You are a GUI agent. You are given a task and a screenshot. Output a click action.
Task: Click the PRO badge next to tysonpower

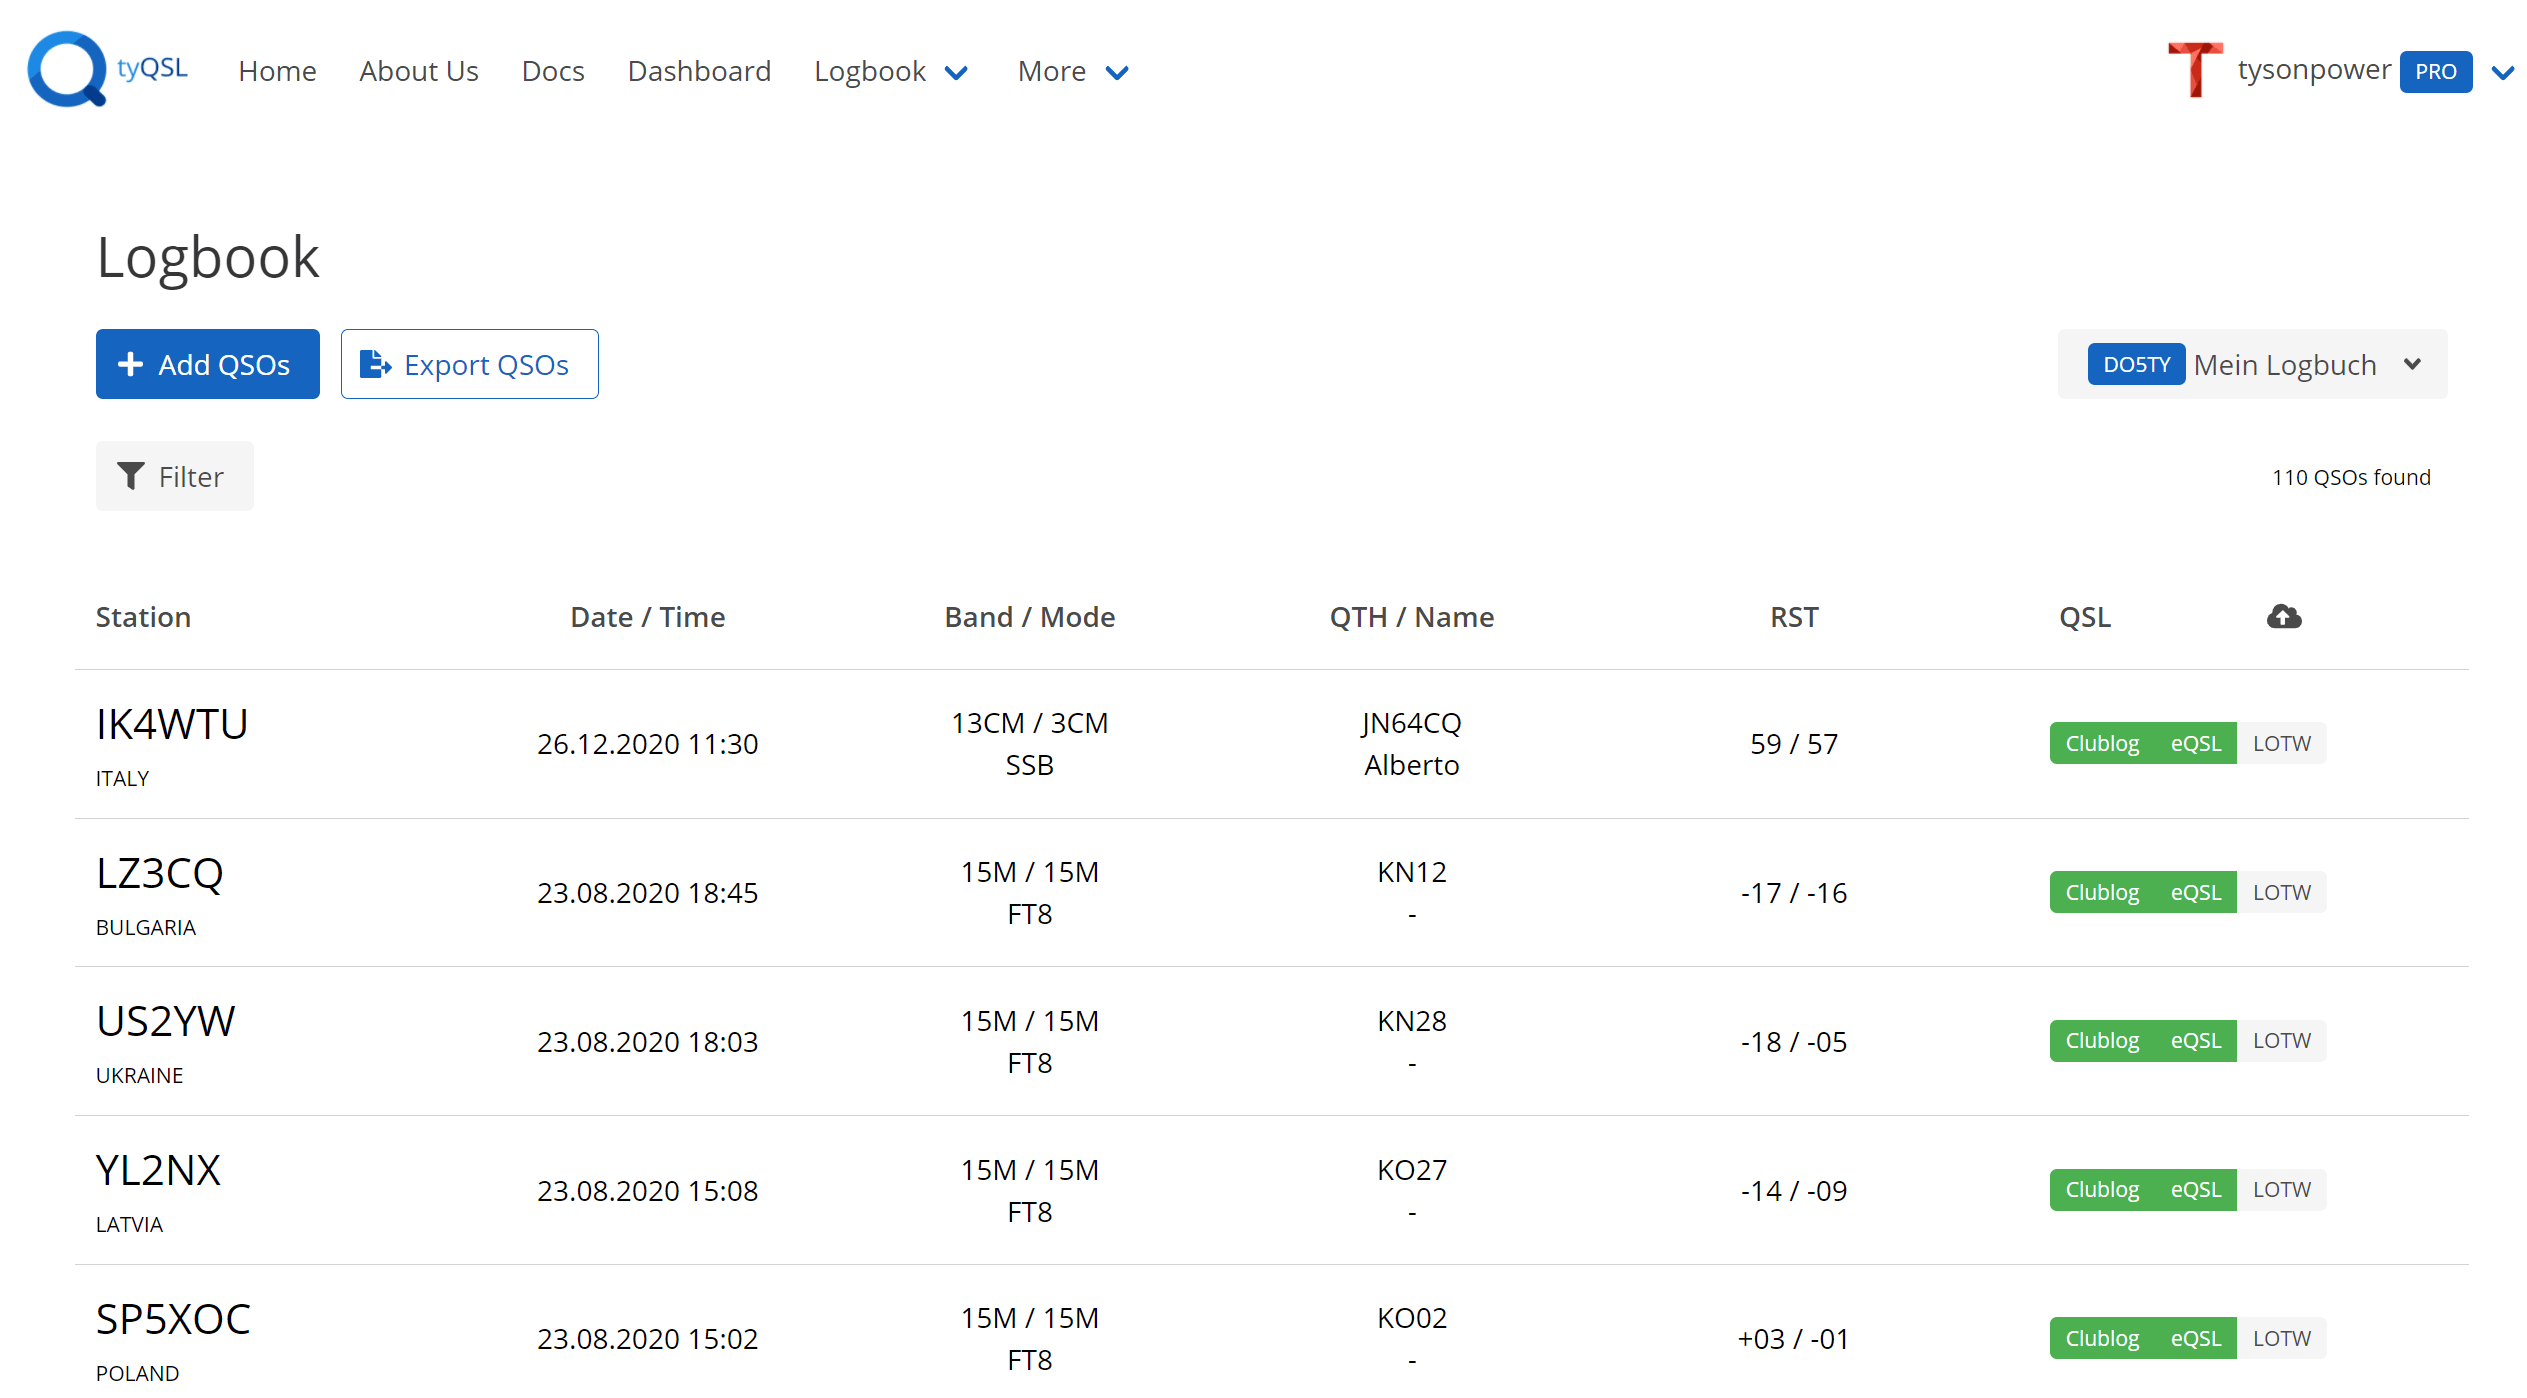pyautogui.click(x=2435, y=72)
